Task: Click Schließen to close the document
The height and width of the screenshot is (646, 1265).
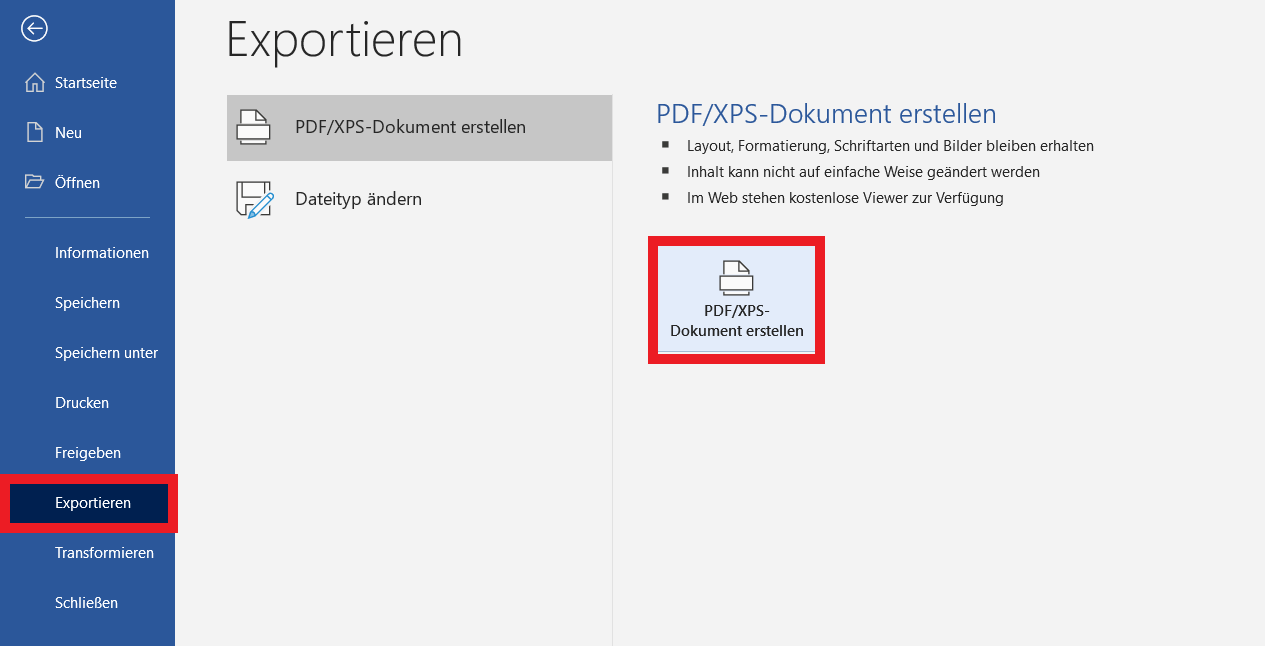Action: pos(86,603)
